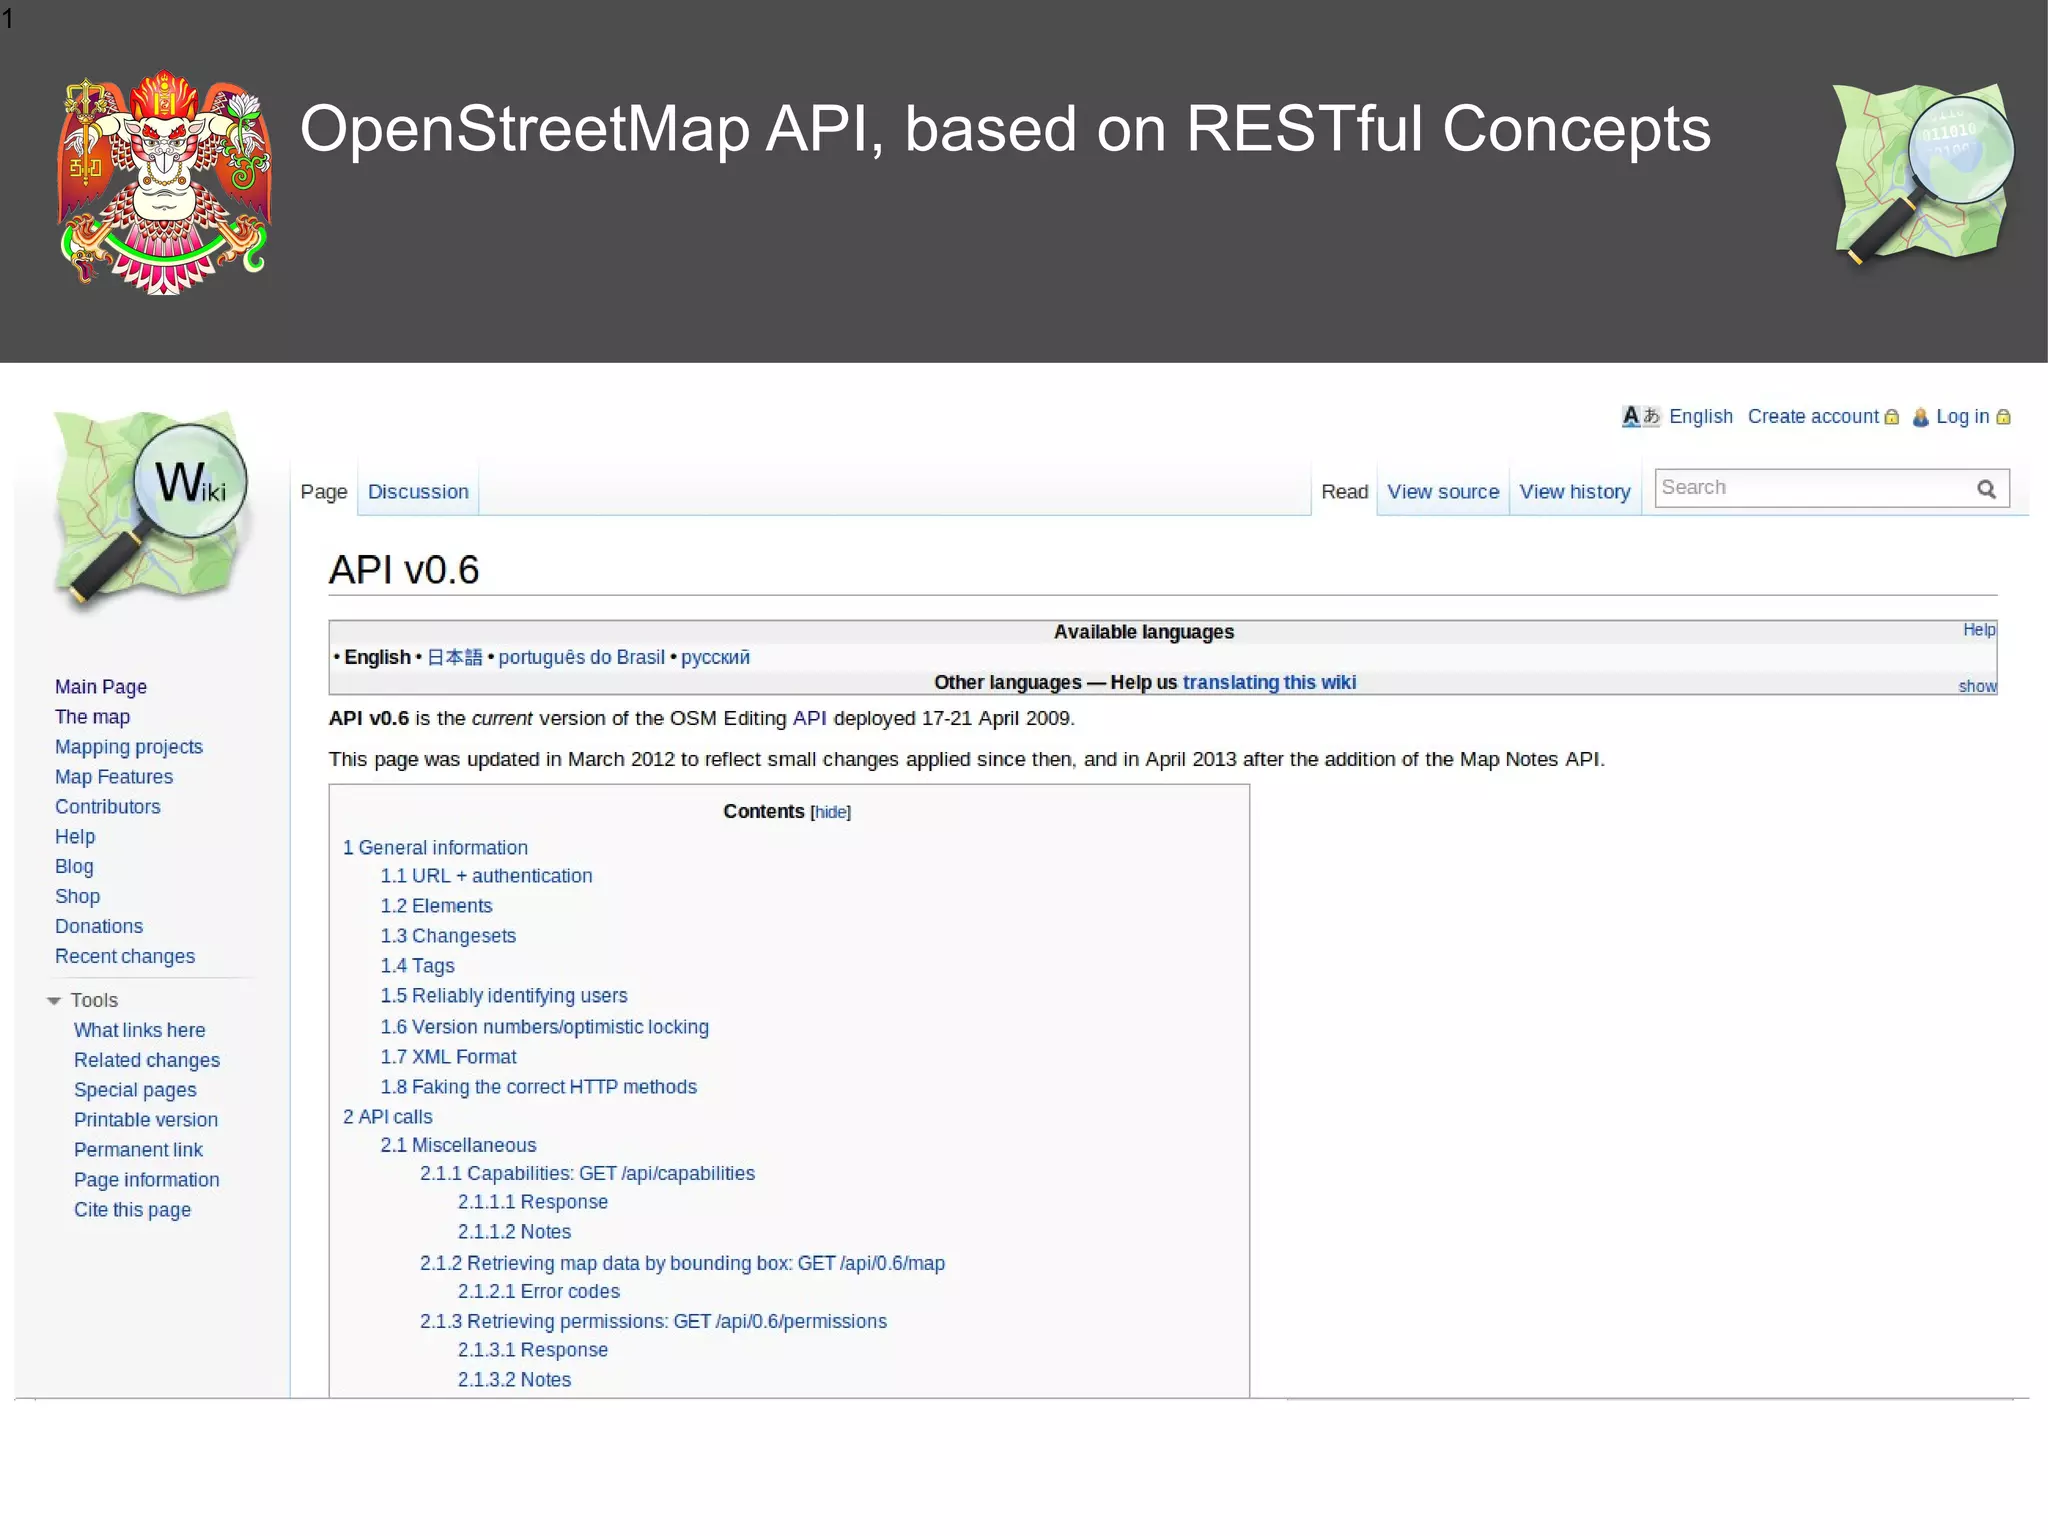
Task: Open Special pages link
Action: point(135,1090)
